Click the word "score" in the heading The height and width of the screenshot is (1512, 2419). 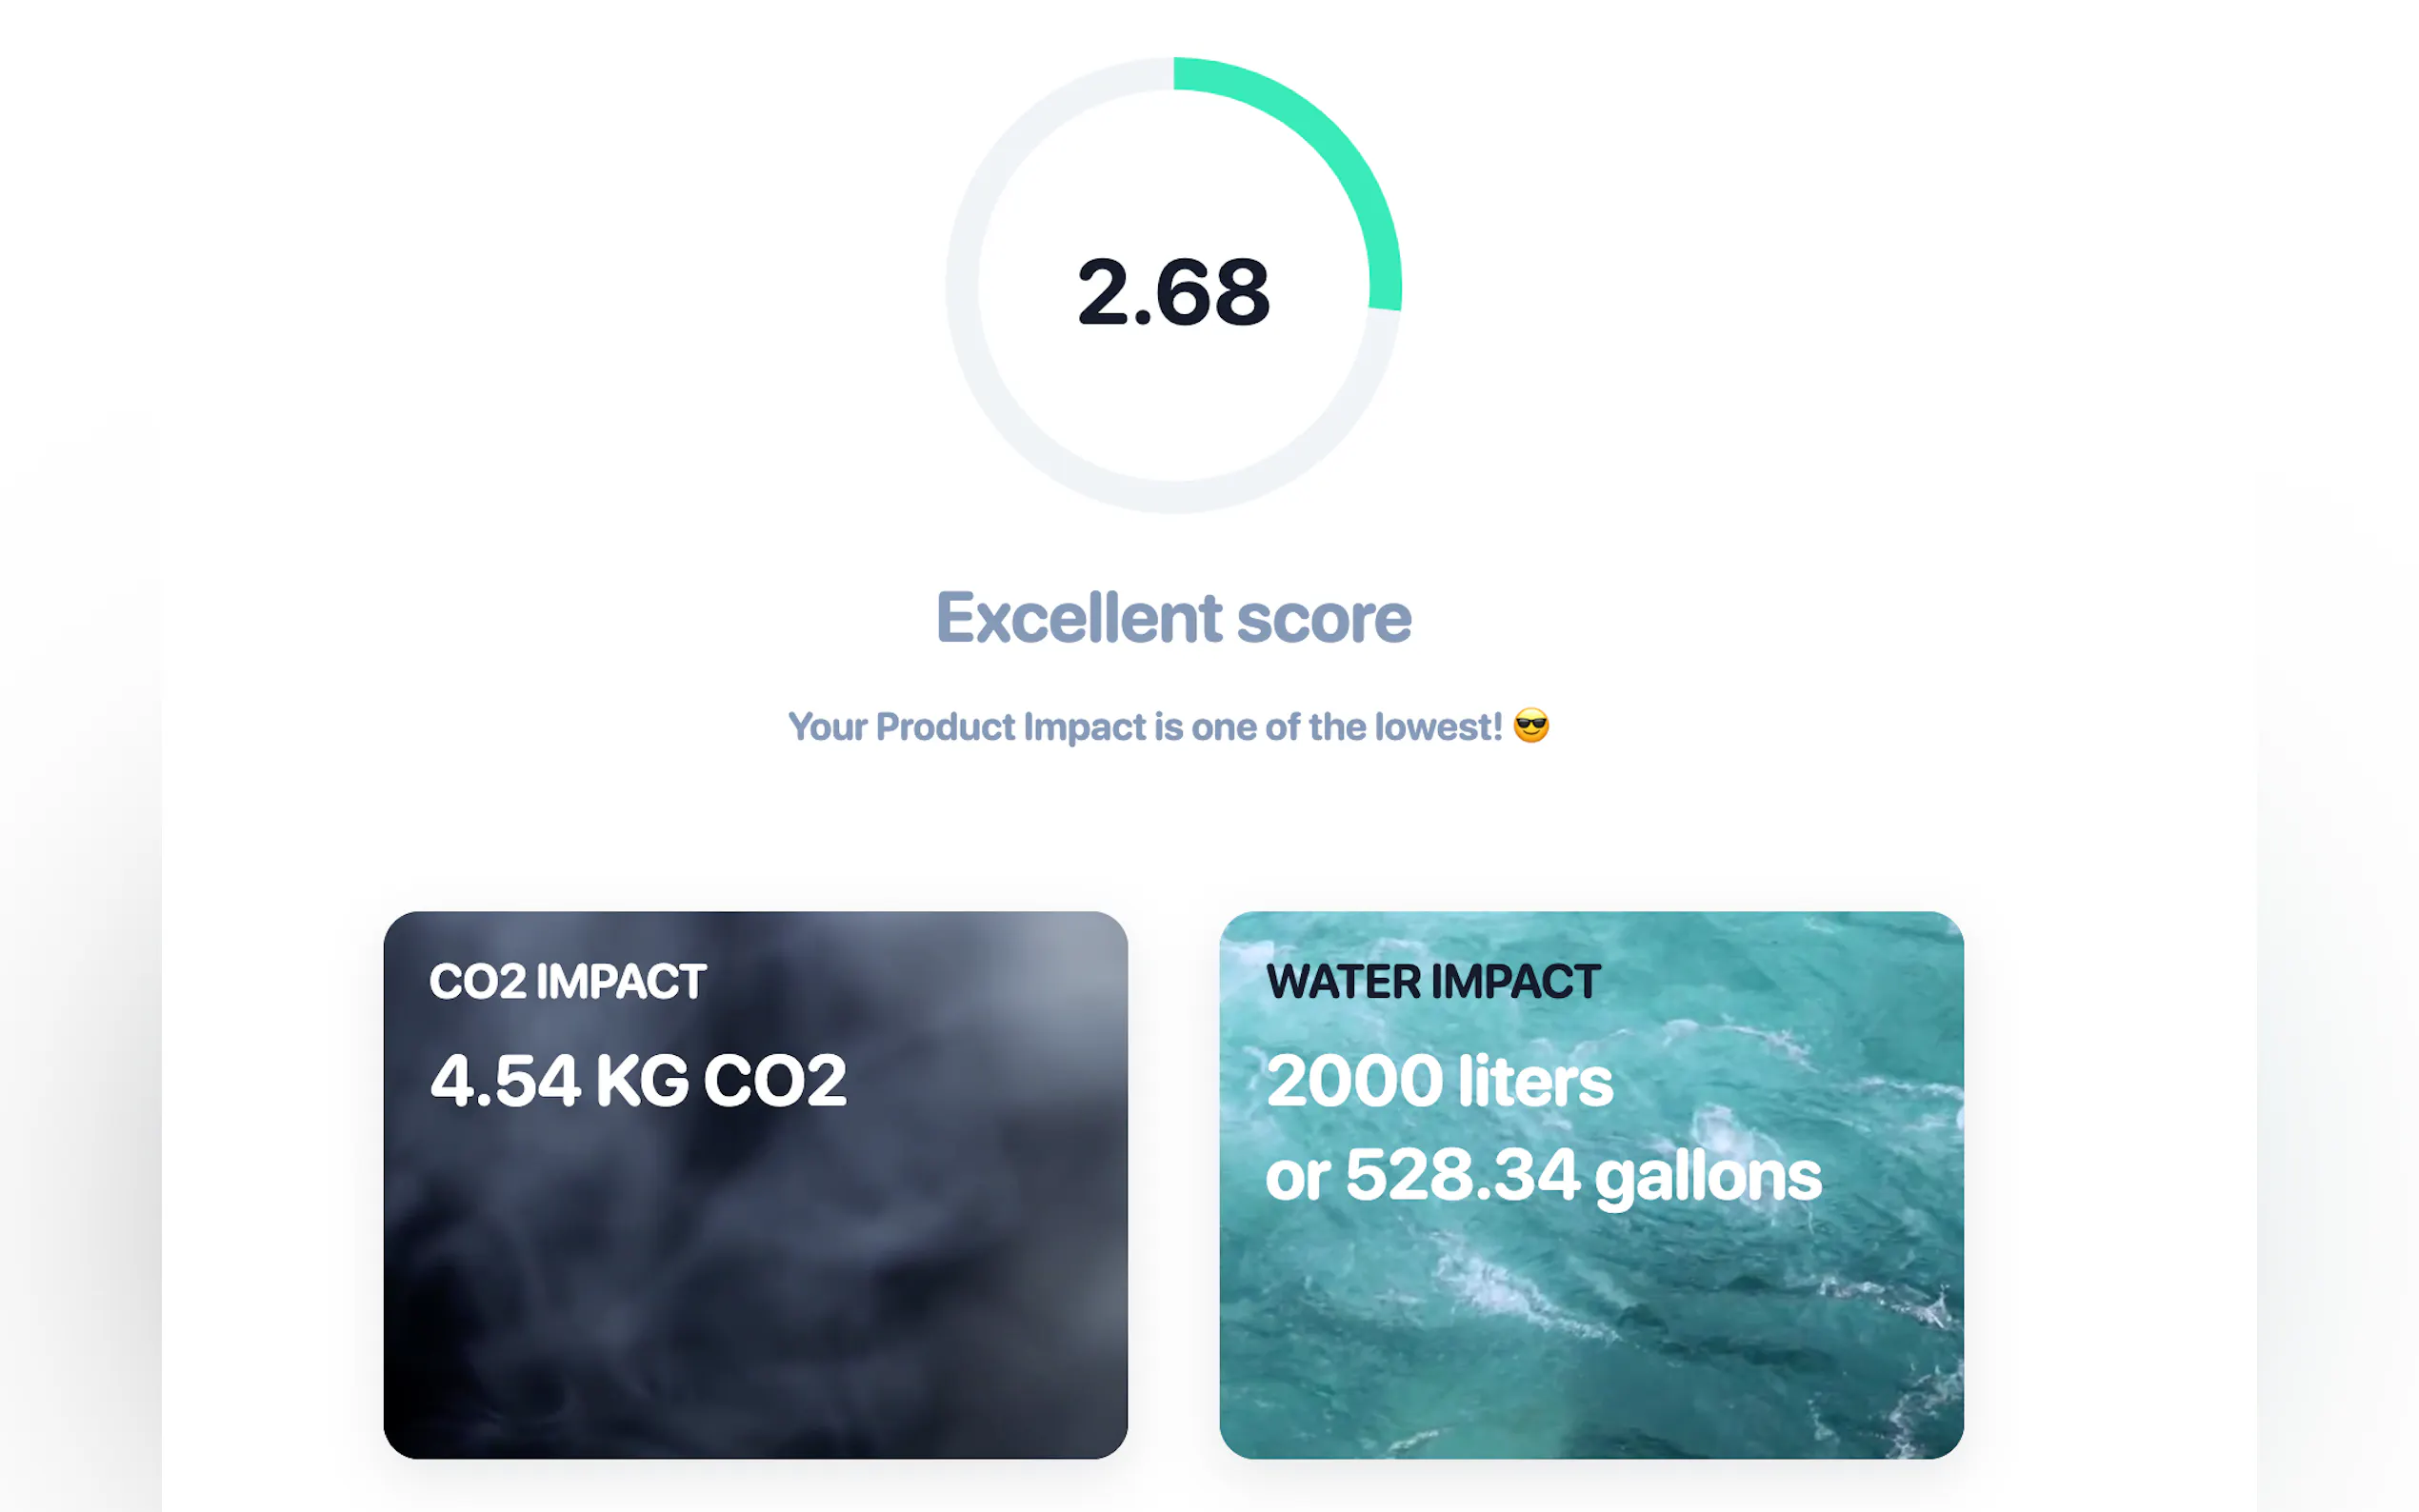tap(1323, 618)
